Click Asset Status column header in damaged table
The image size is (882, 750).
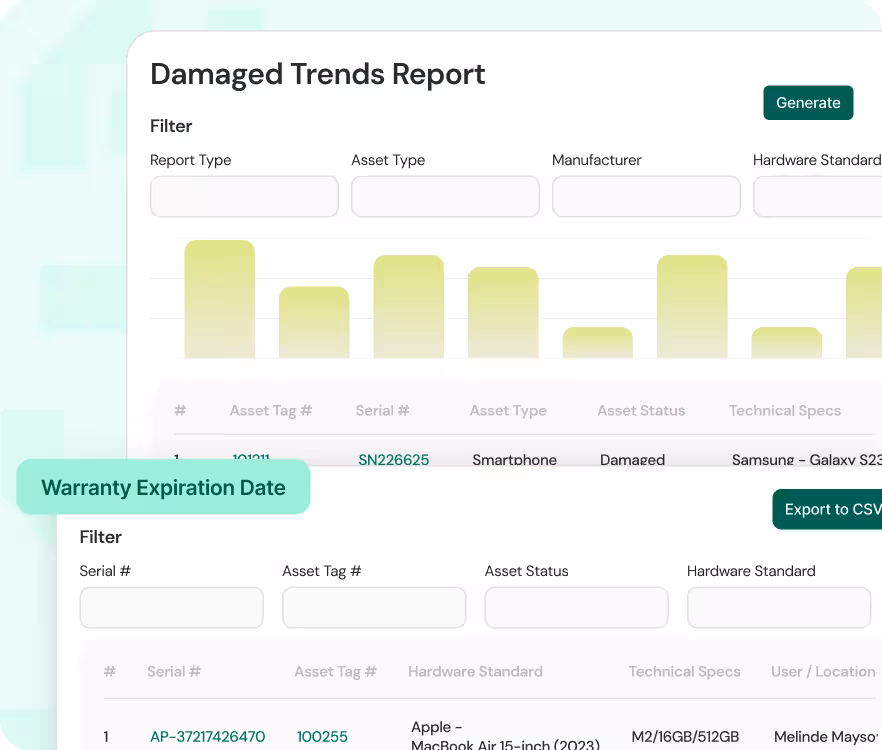click(x=641, y=410)
